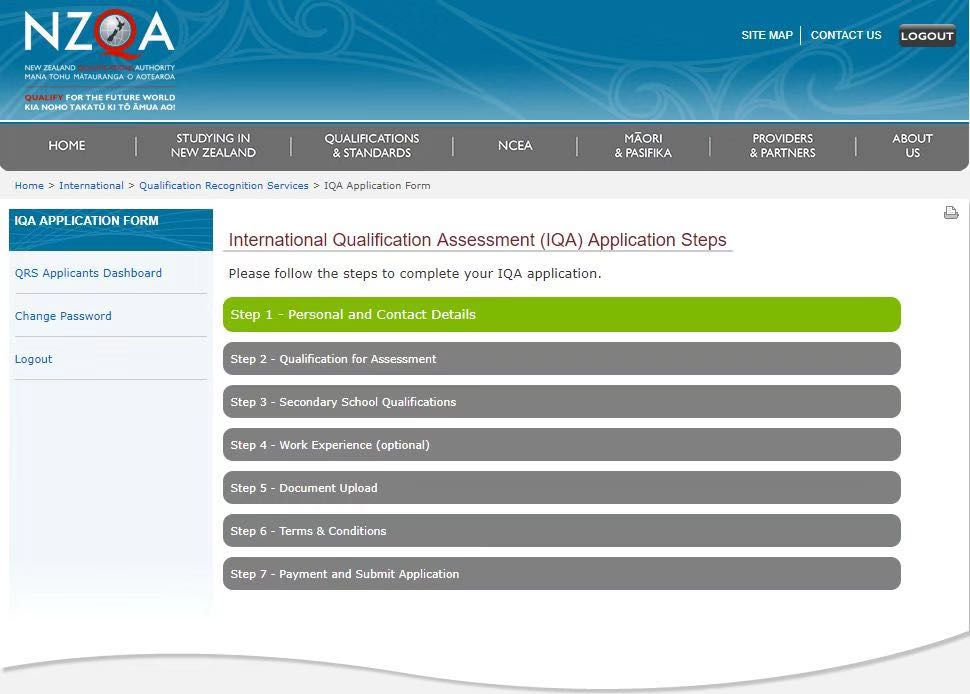Click Qualification Recognition Services breadcrumb
Image resolution: width=970 pixels, height=694 pixels.
point(224,186)
